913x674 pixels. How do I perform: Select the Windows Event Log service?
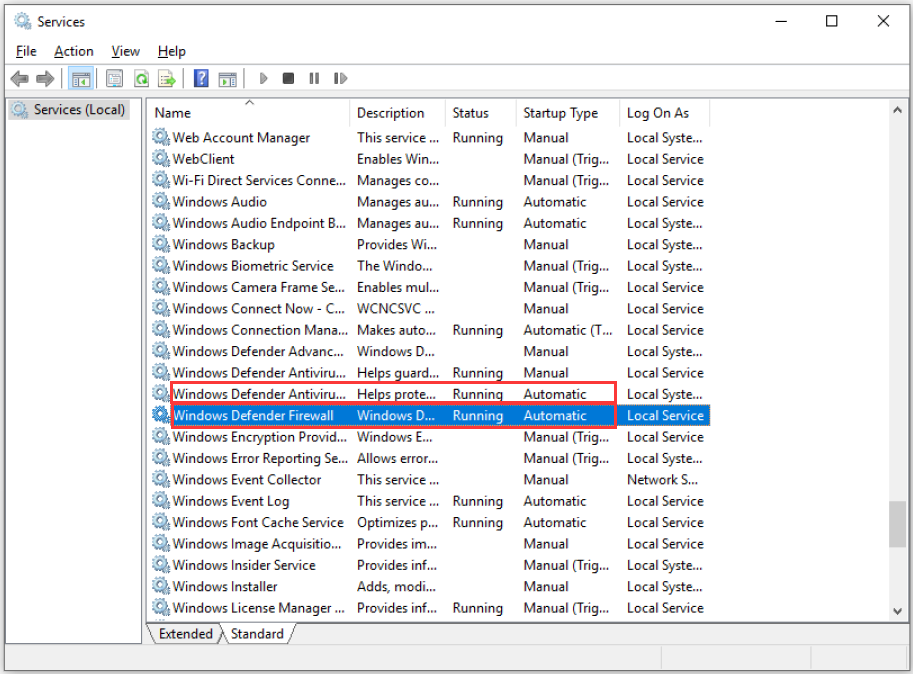430,501
